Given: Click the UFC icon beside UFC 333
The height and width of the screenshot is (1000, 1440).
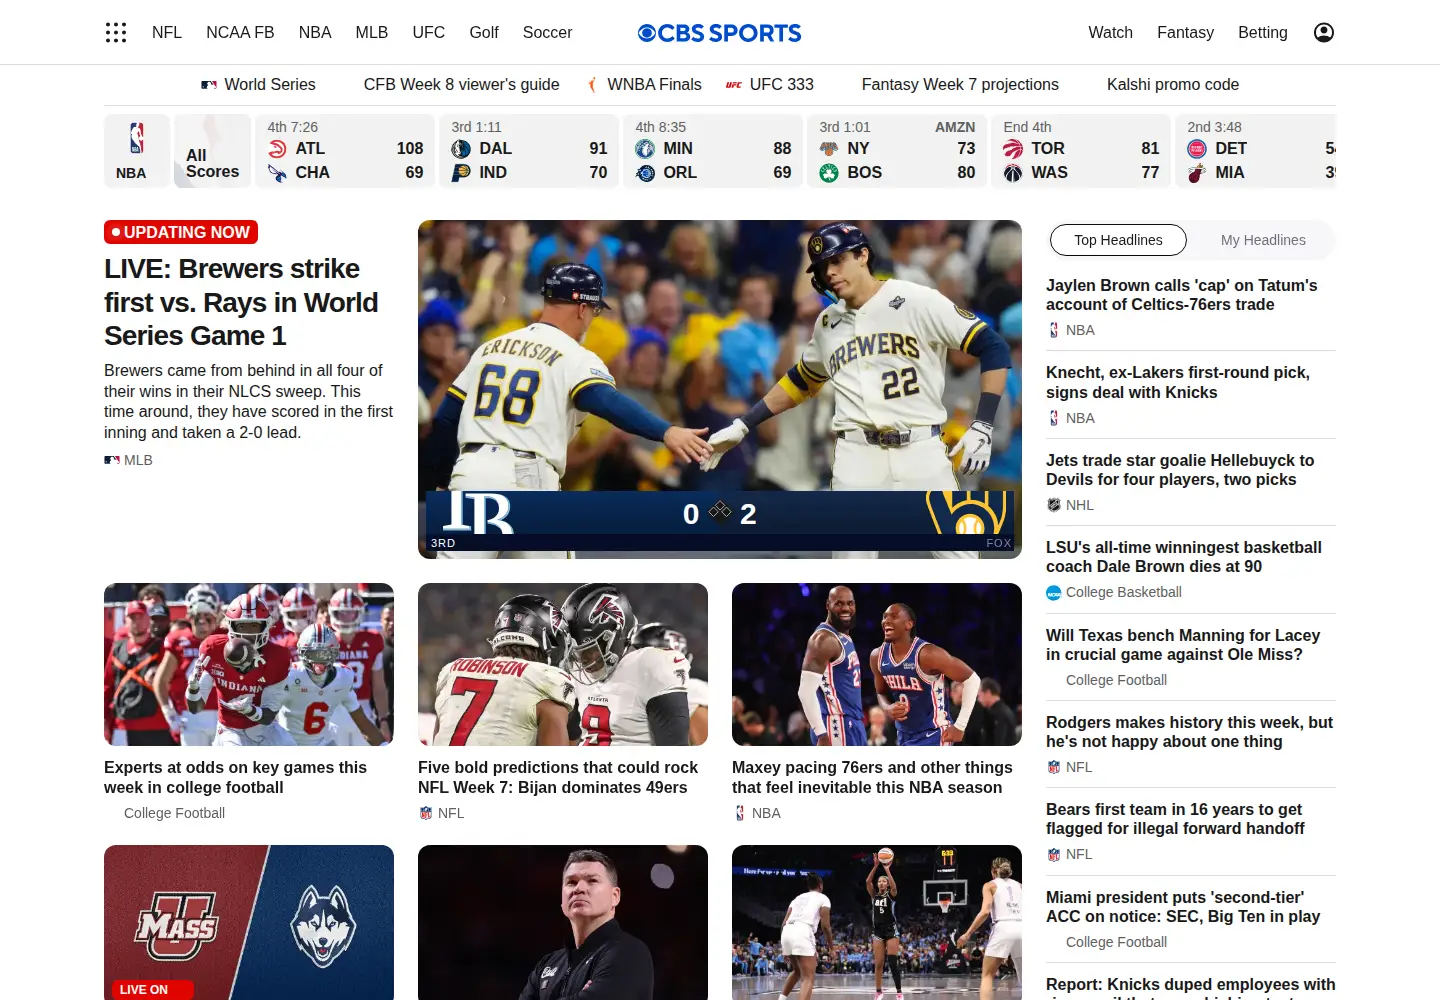Looking at the screenshot, I should (734, 85).
